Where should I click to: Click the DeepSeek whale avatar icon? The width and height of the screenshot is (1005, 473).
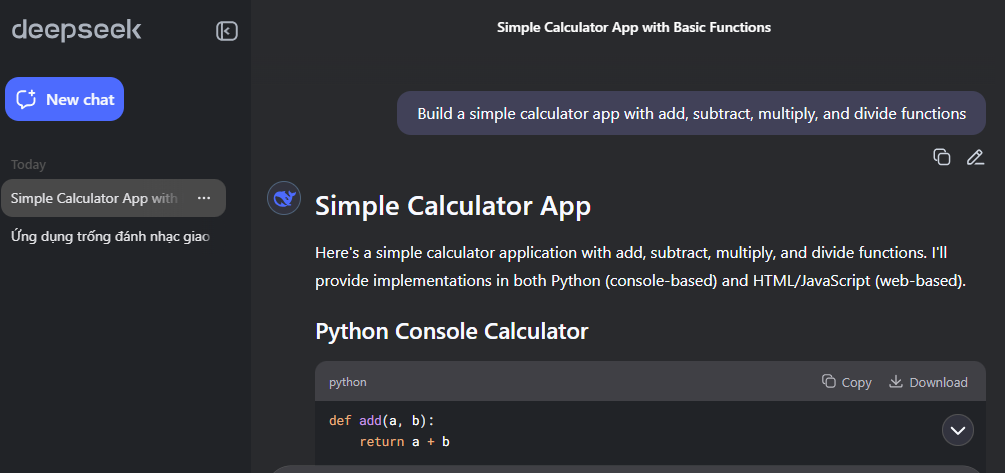coord(284,198)
